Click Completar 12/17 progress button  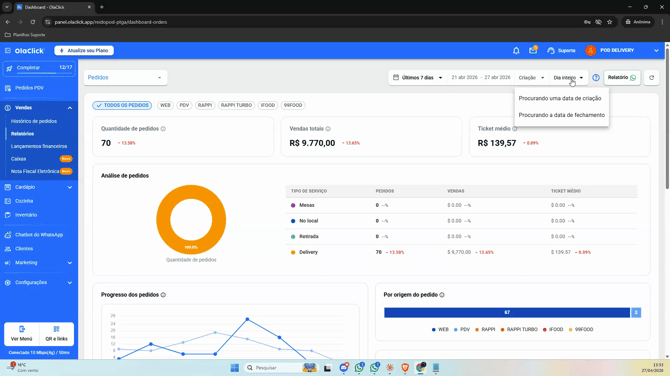[39, 68]
